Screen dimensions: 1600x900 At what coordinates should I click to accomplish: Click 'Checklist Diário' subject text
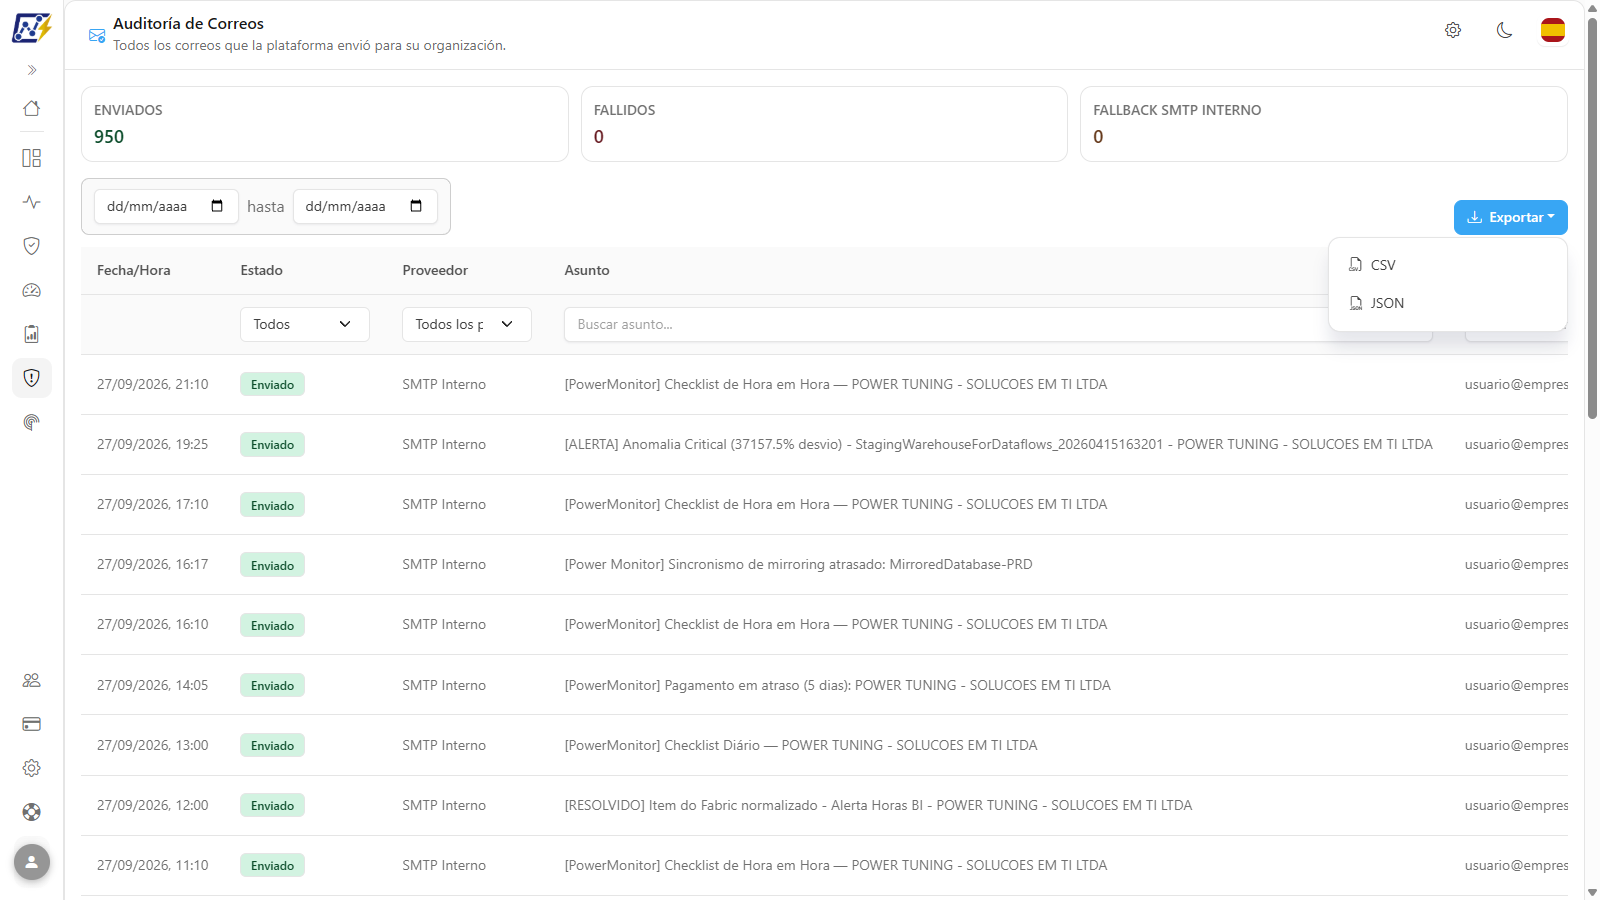(x=801, y=745)
